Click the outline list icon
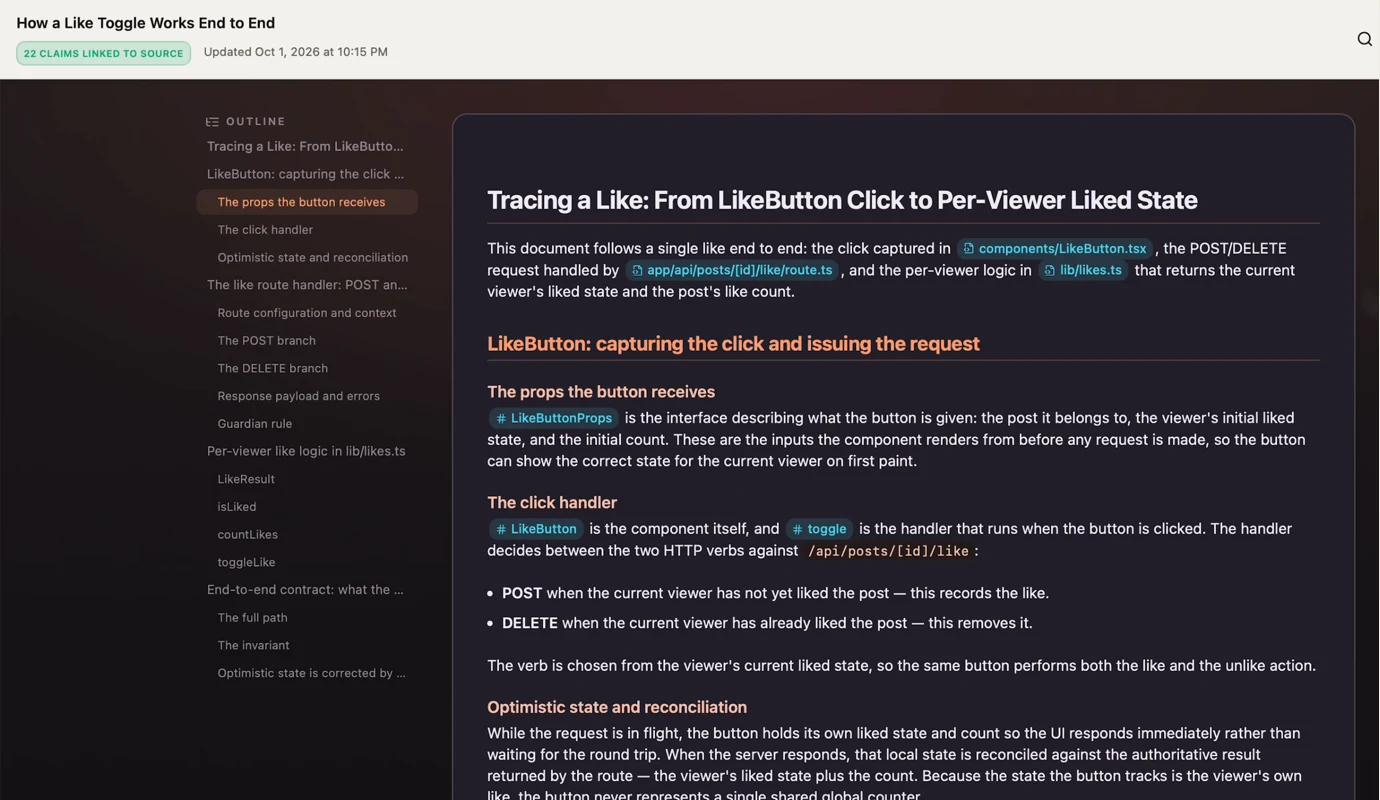1380x800 pixels. tap(212, 122)
